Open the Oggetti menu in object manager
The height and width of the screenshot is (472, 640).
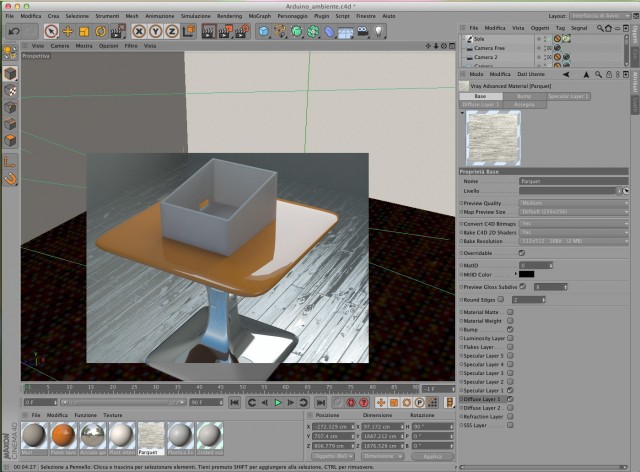tap(540, 28)
